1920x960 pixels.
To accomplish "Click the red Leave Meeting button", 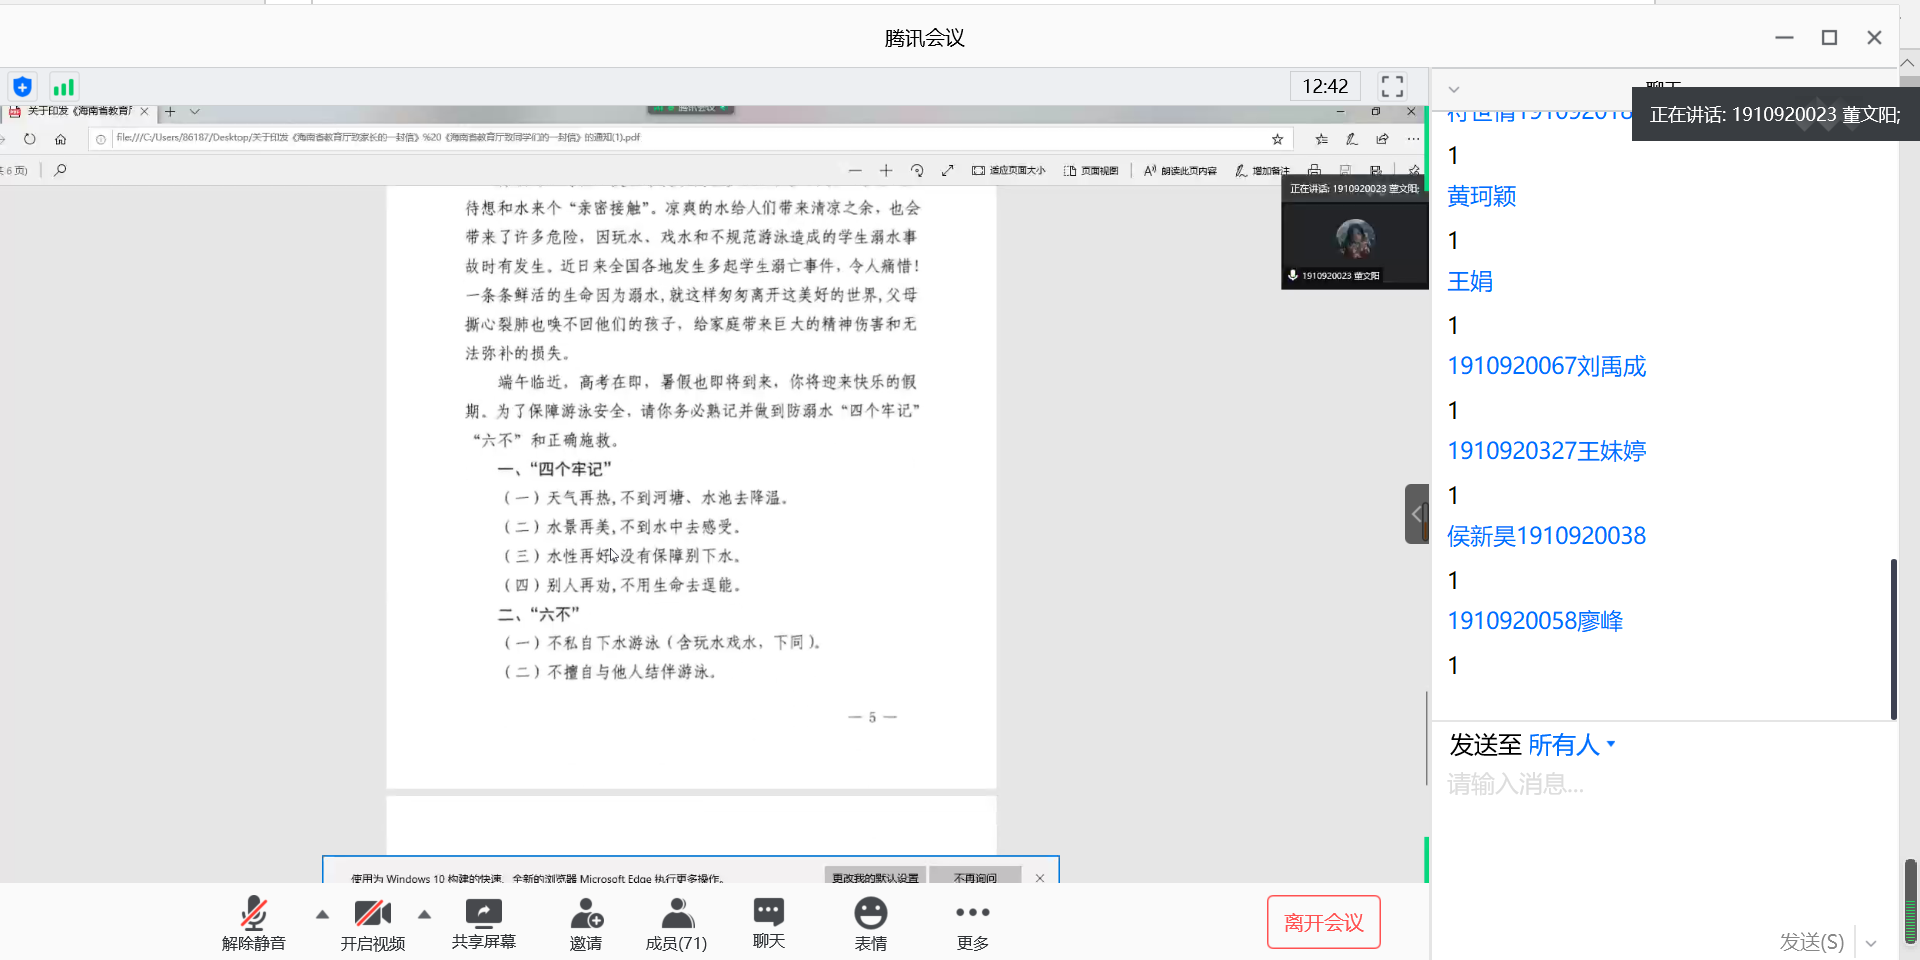I will point(1323,922).
